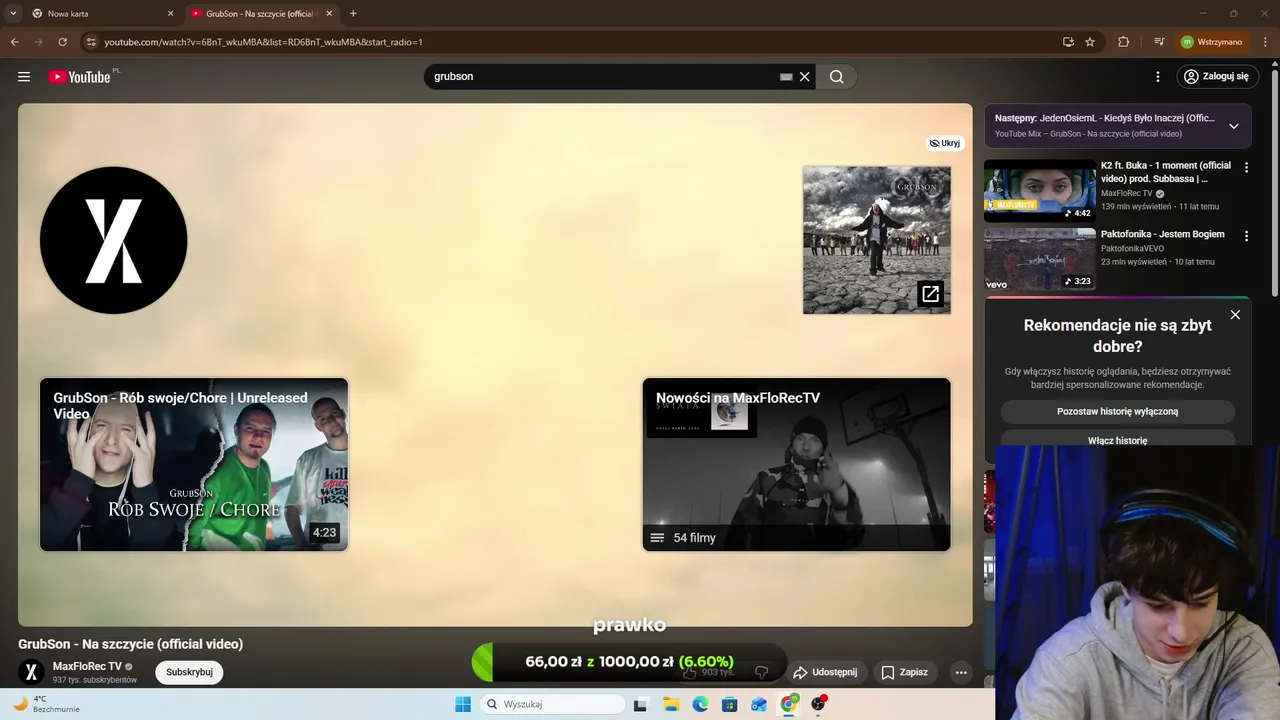This screenshot has width=1280, height=720.
Task: Go back in browser history
Action: pos(14,42)
